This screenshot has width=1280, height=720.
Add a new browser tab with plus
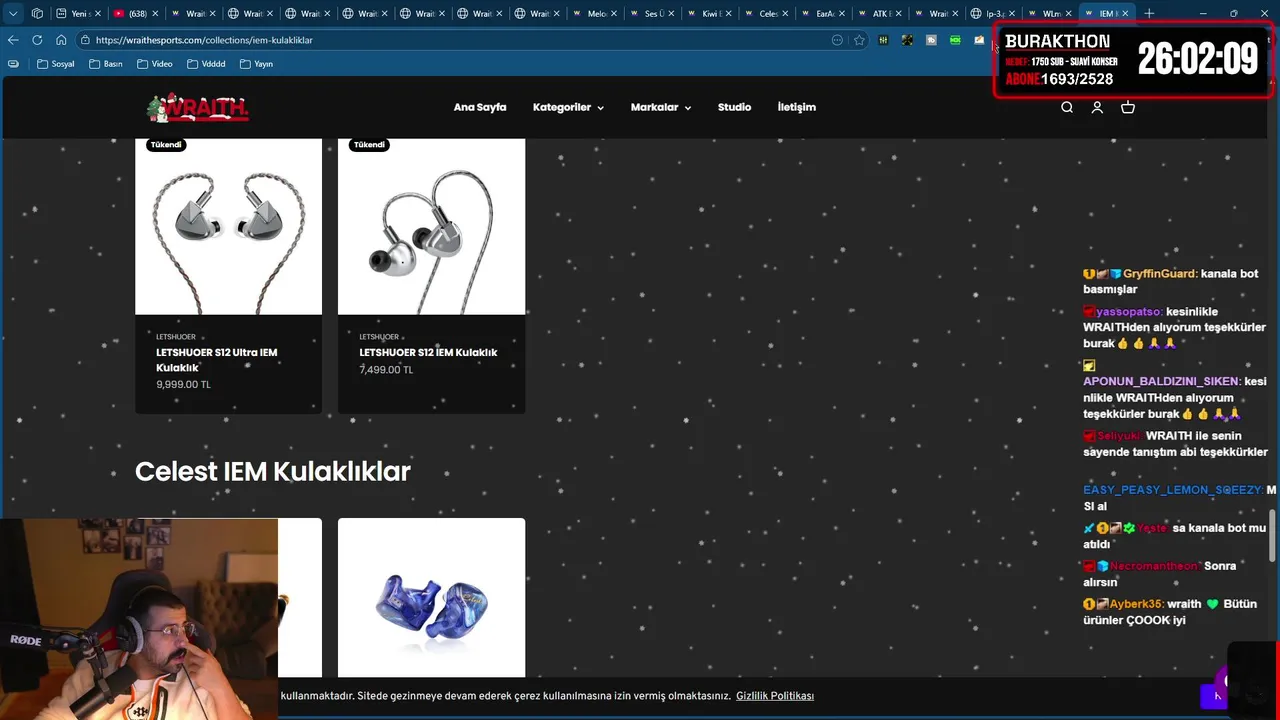(x=1149, y=14)
